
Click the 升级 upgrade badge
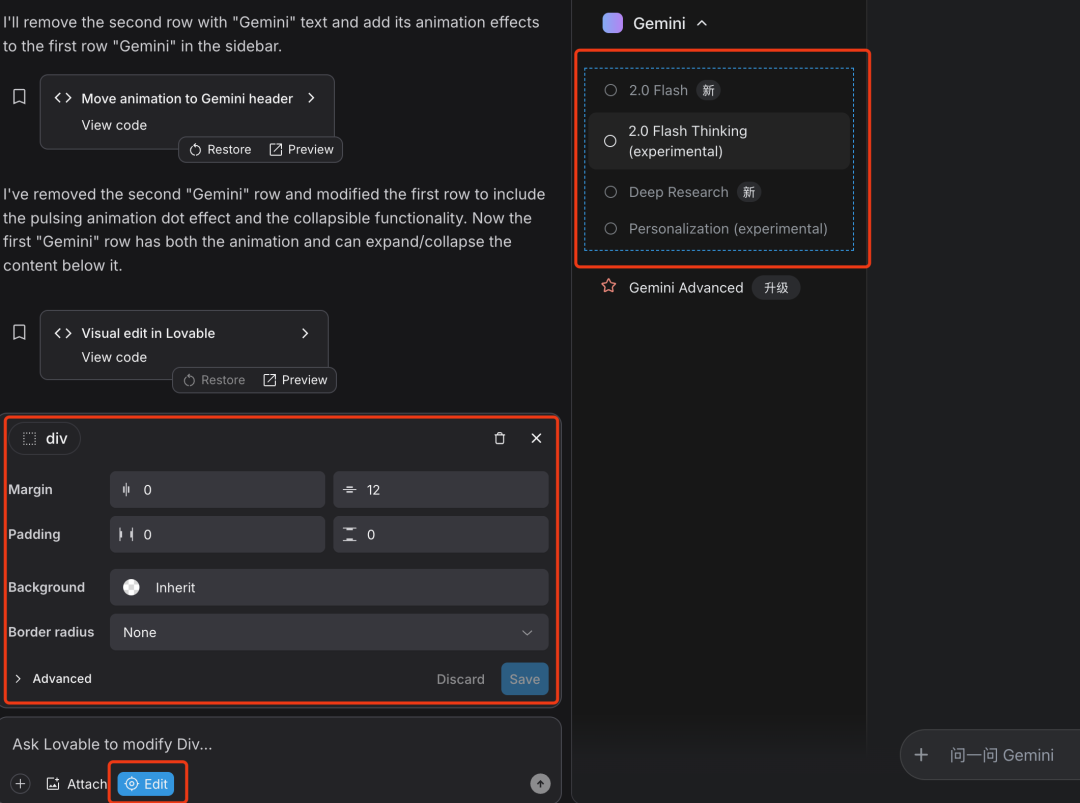[776, 288]
